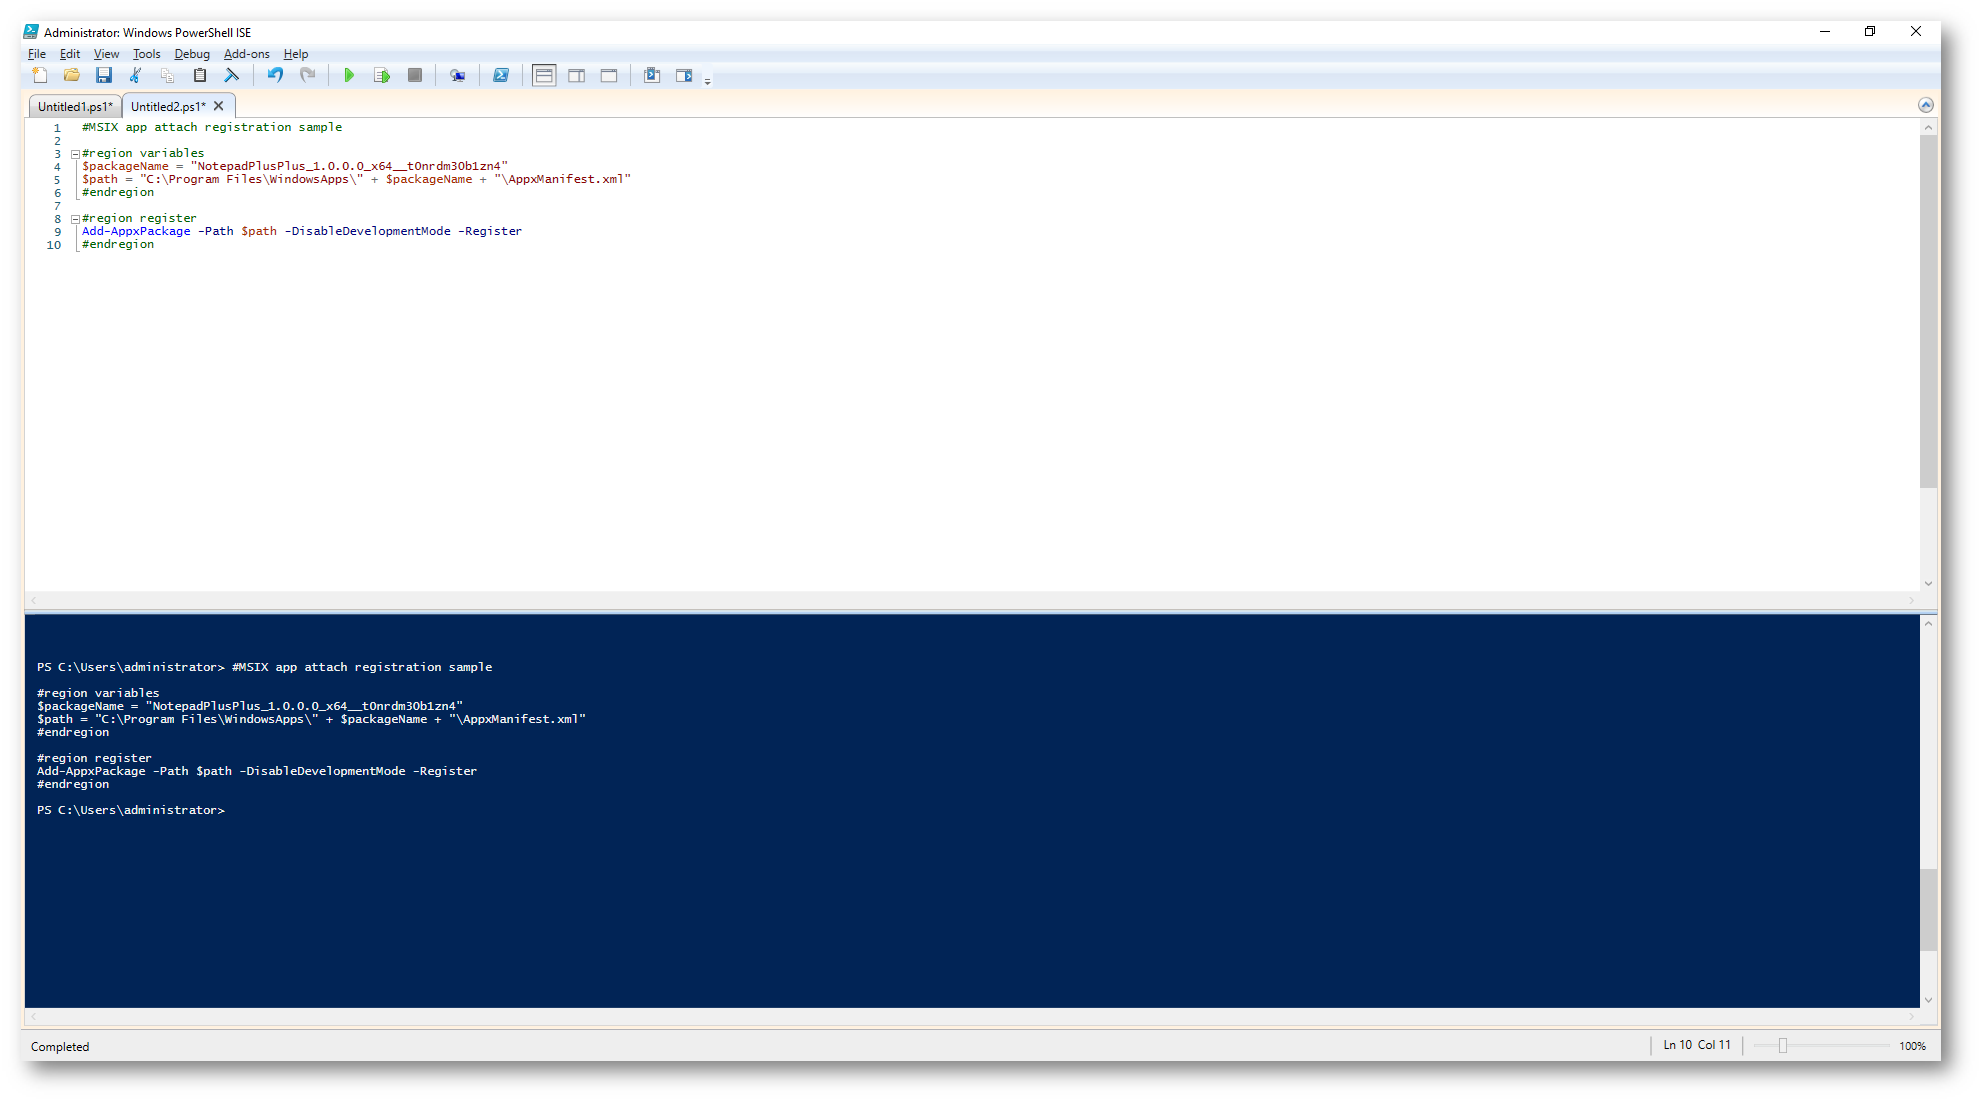Click the #MSIX app attach comment line 1
1983x1103 pixels.
click(x=212, y=127)
